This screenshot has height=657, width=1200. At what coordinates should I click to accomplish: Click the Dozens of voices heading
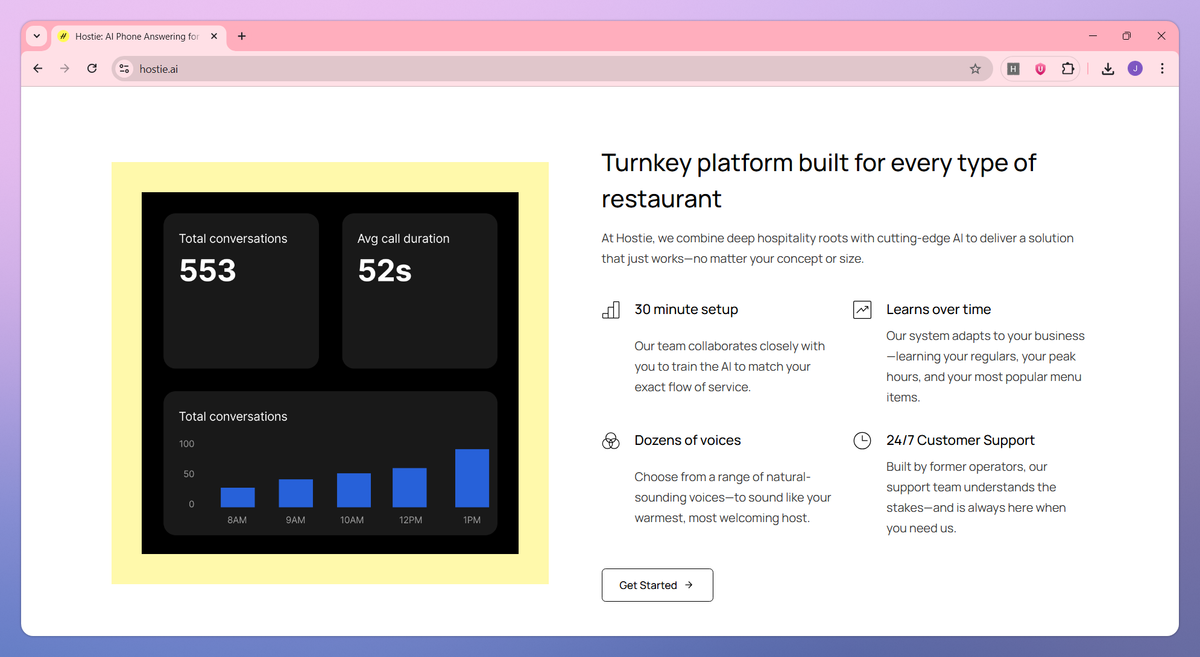(688, 441)
